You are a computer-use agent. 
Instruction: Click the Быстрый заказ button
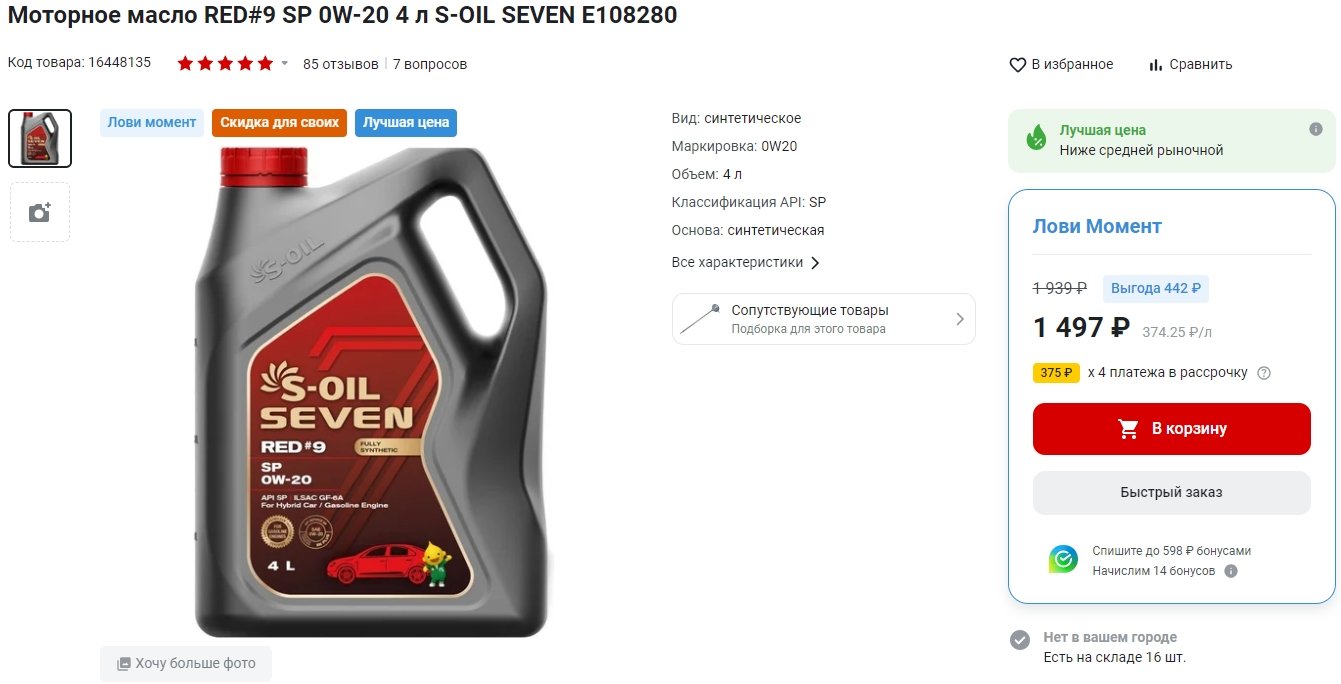point(1171,493)
